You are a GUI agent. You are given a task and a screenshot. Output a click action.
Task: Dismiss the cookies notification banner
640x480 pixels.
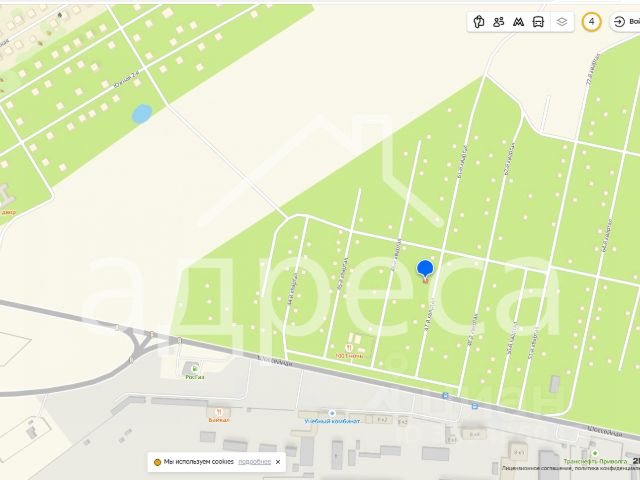(x=278, y=462)
